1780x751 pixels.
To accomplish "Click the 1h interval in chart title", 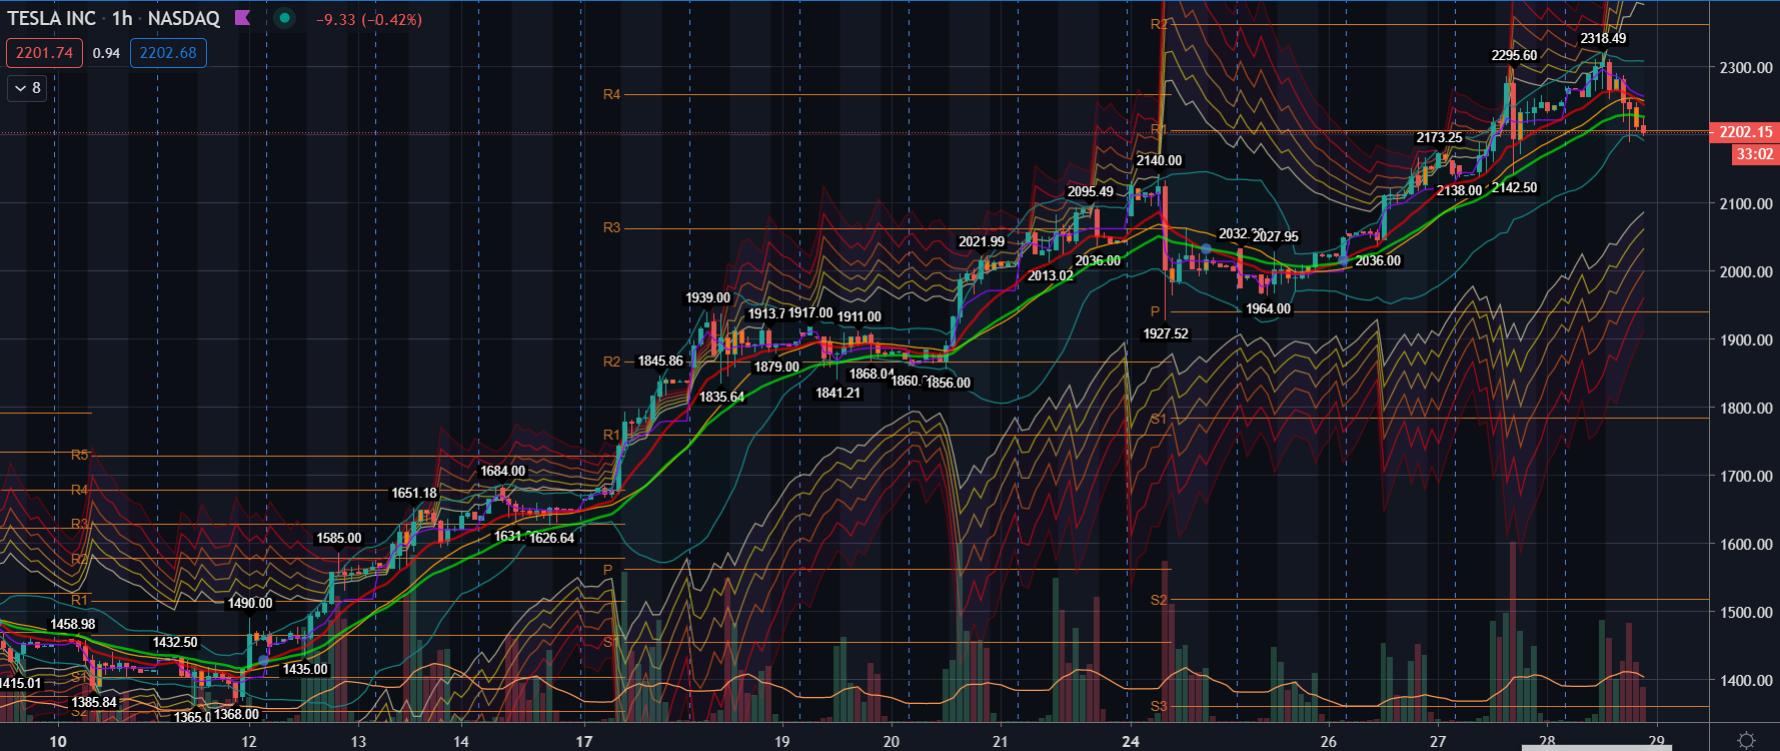I will [x=122, y=18].
